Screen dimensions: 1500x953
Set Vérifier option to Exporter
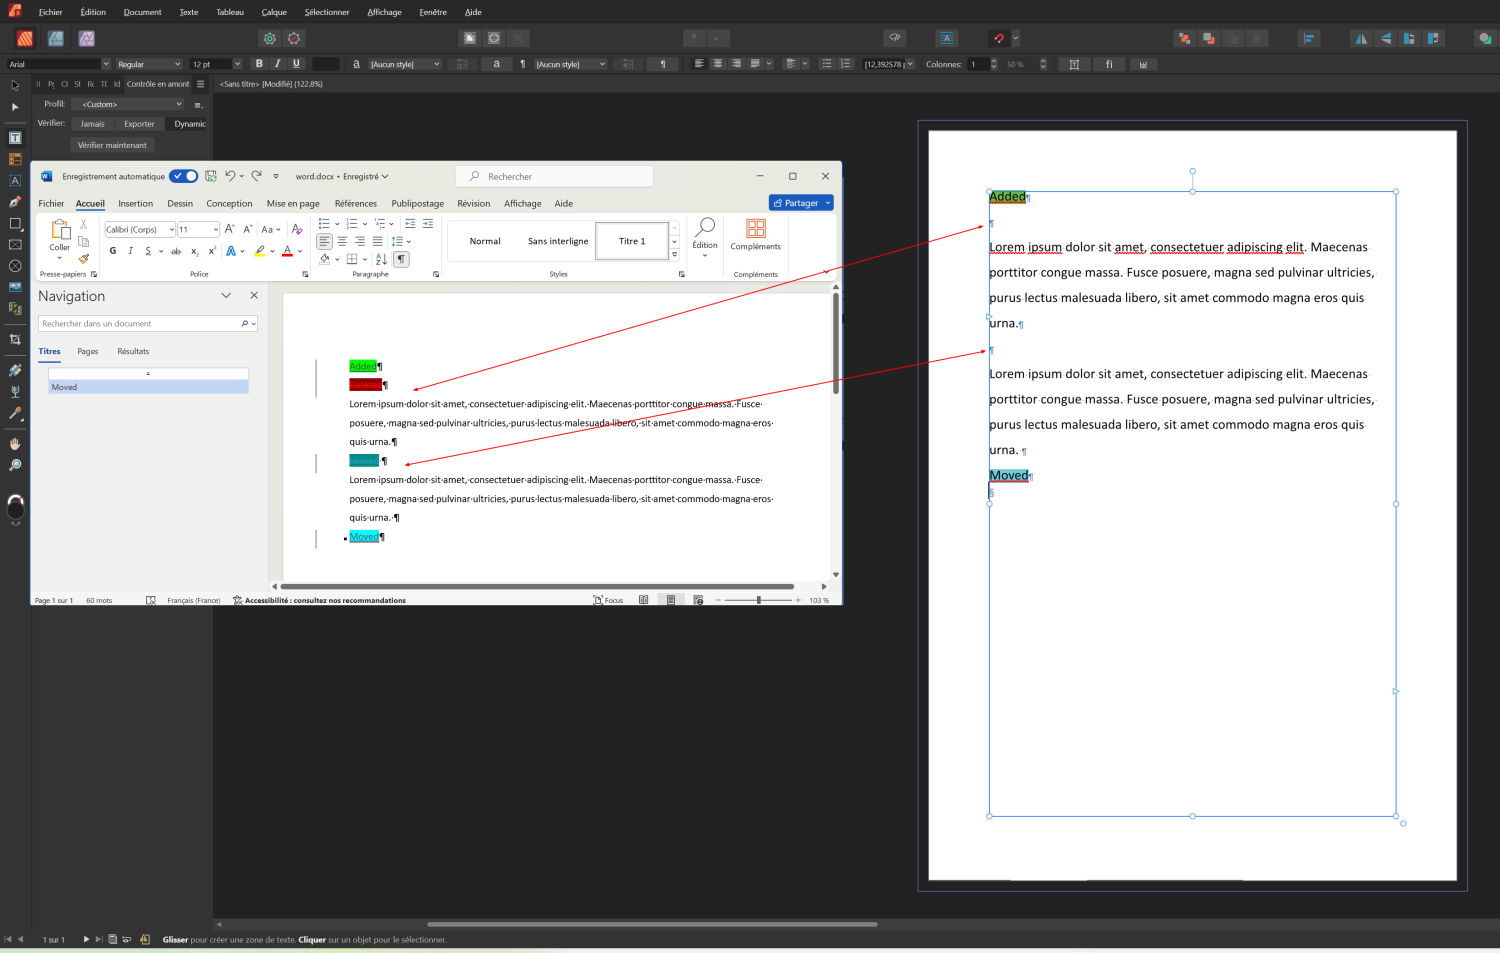point(139,124)
